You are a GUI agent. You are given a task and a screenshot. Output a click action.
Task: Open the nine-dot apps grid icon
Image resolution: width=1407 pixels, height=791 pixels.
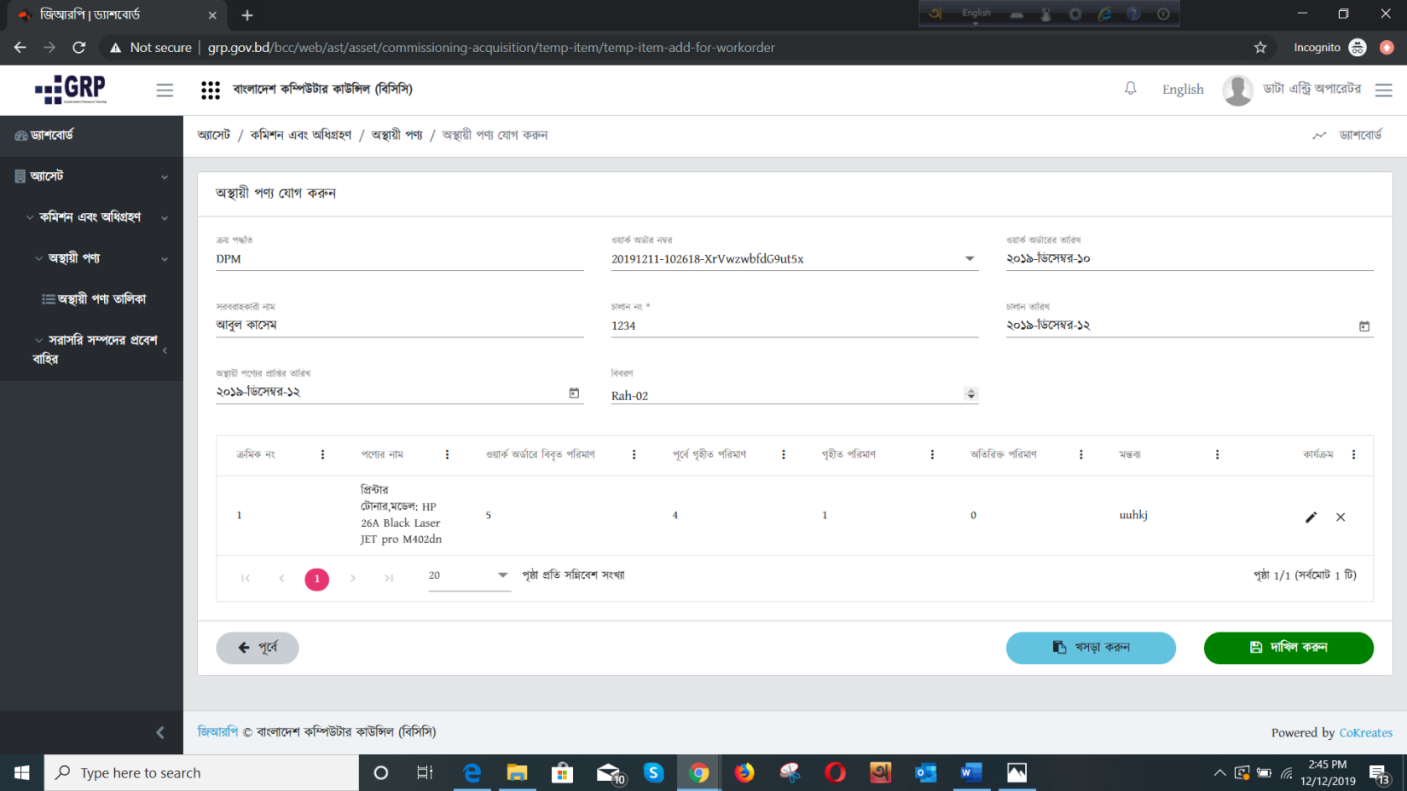point(210,90)
